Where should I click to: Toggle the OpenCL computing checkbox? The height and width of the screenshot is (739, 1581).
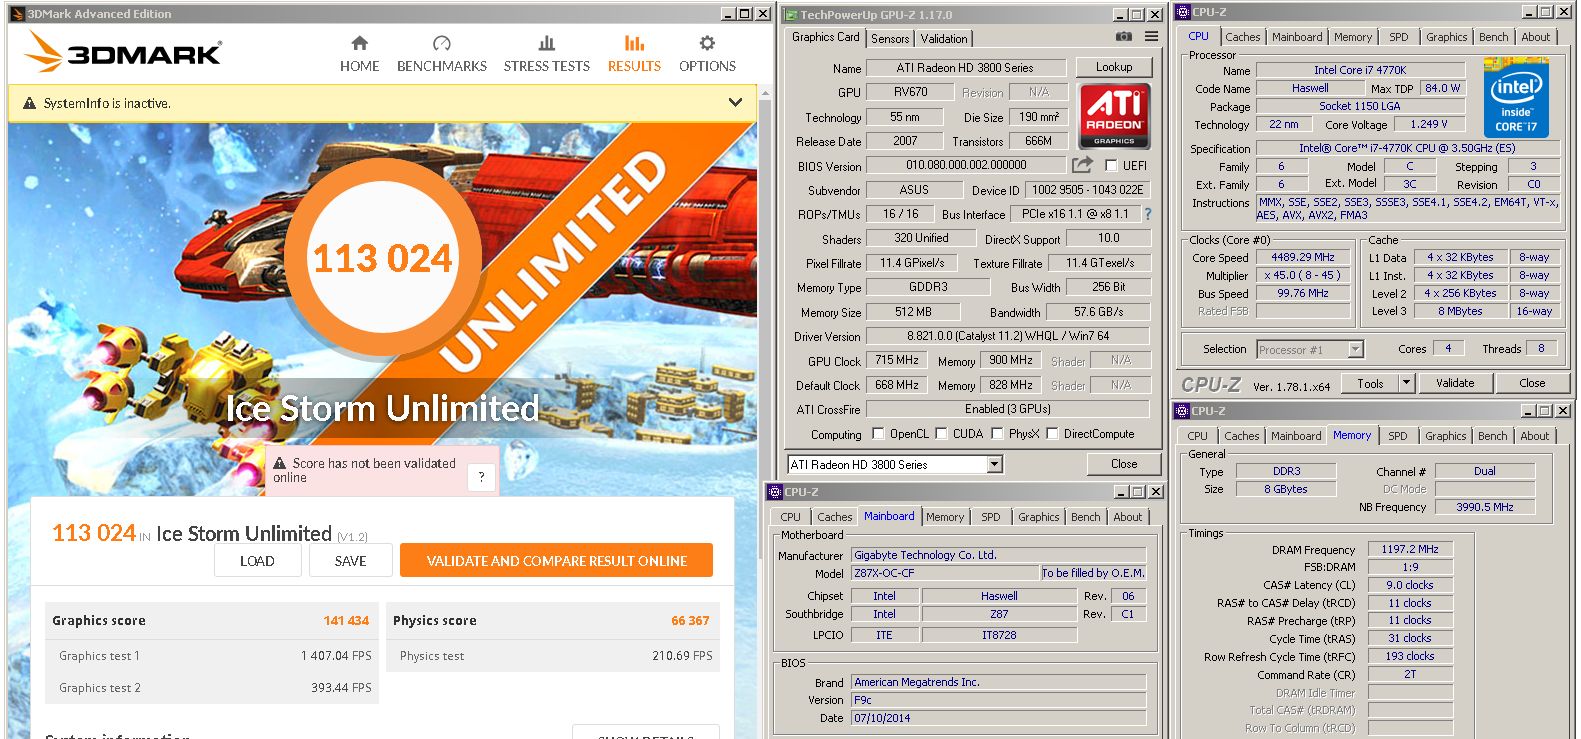click(x=878, y=433)
